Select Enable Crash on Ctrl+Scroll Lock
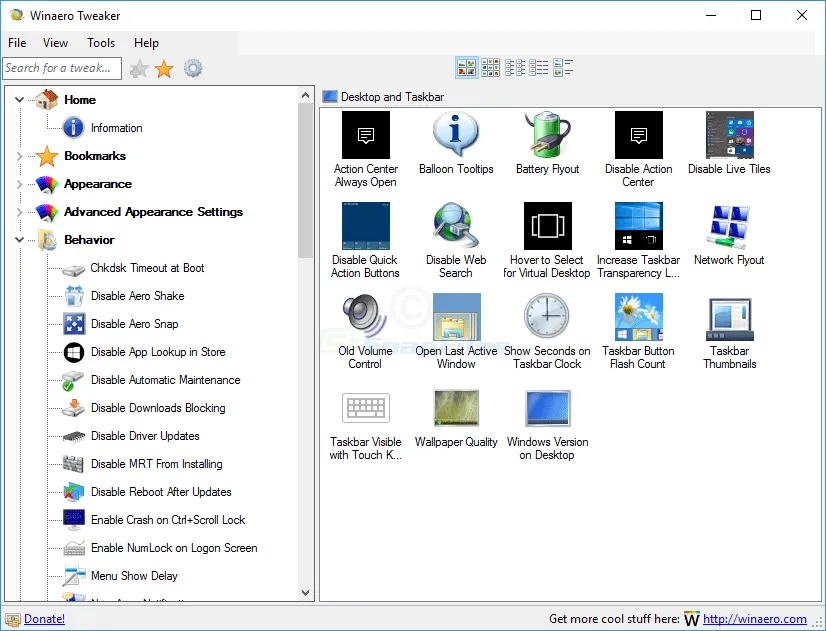Image resolution: width=826 pixels, height=631 pixels. click(x=168, y=520)
